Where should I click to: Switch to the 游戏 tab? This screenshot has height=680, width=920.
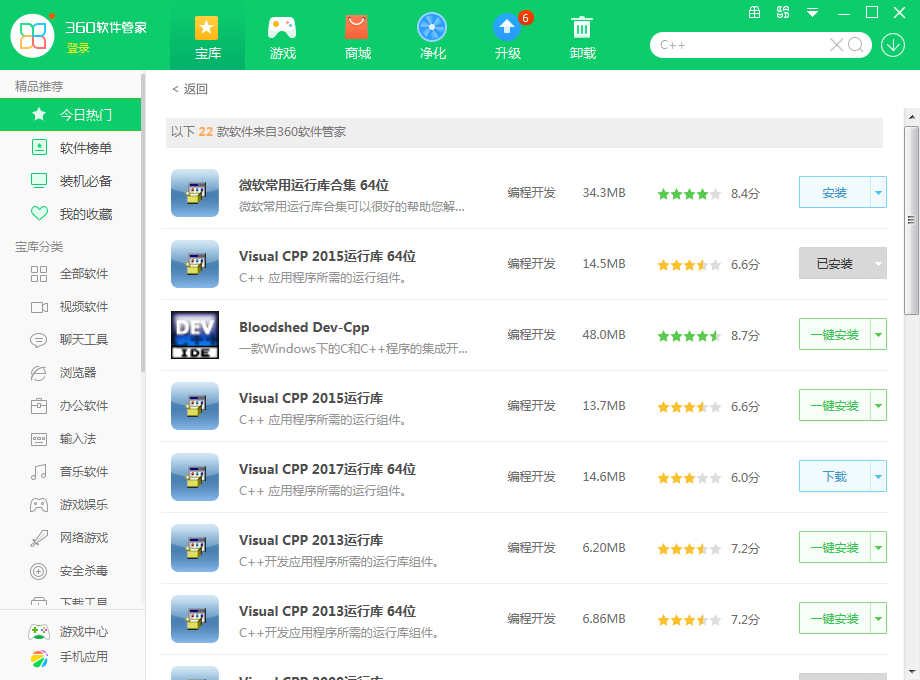[x=282, y=37]
